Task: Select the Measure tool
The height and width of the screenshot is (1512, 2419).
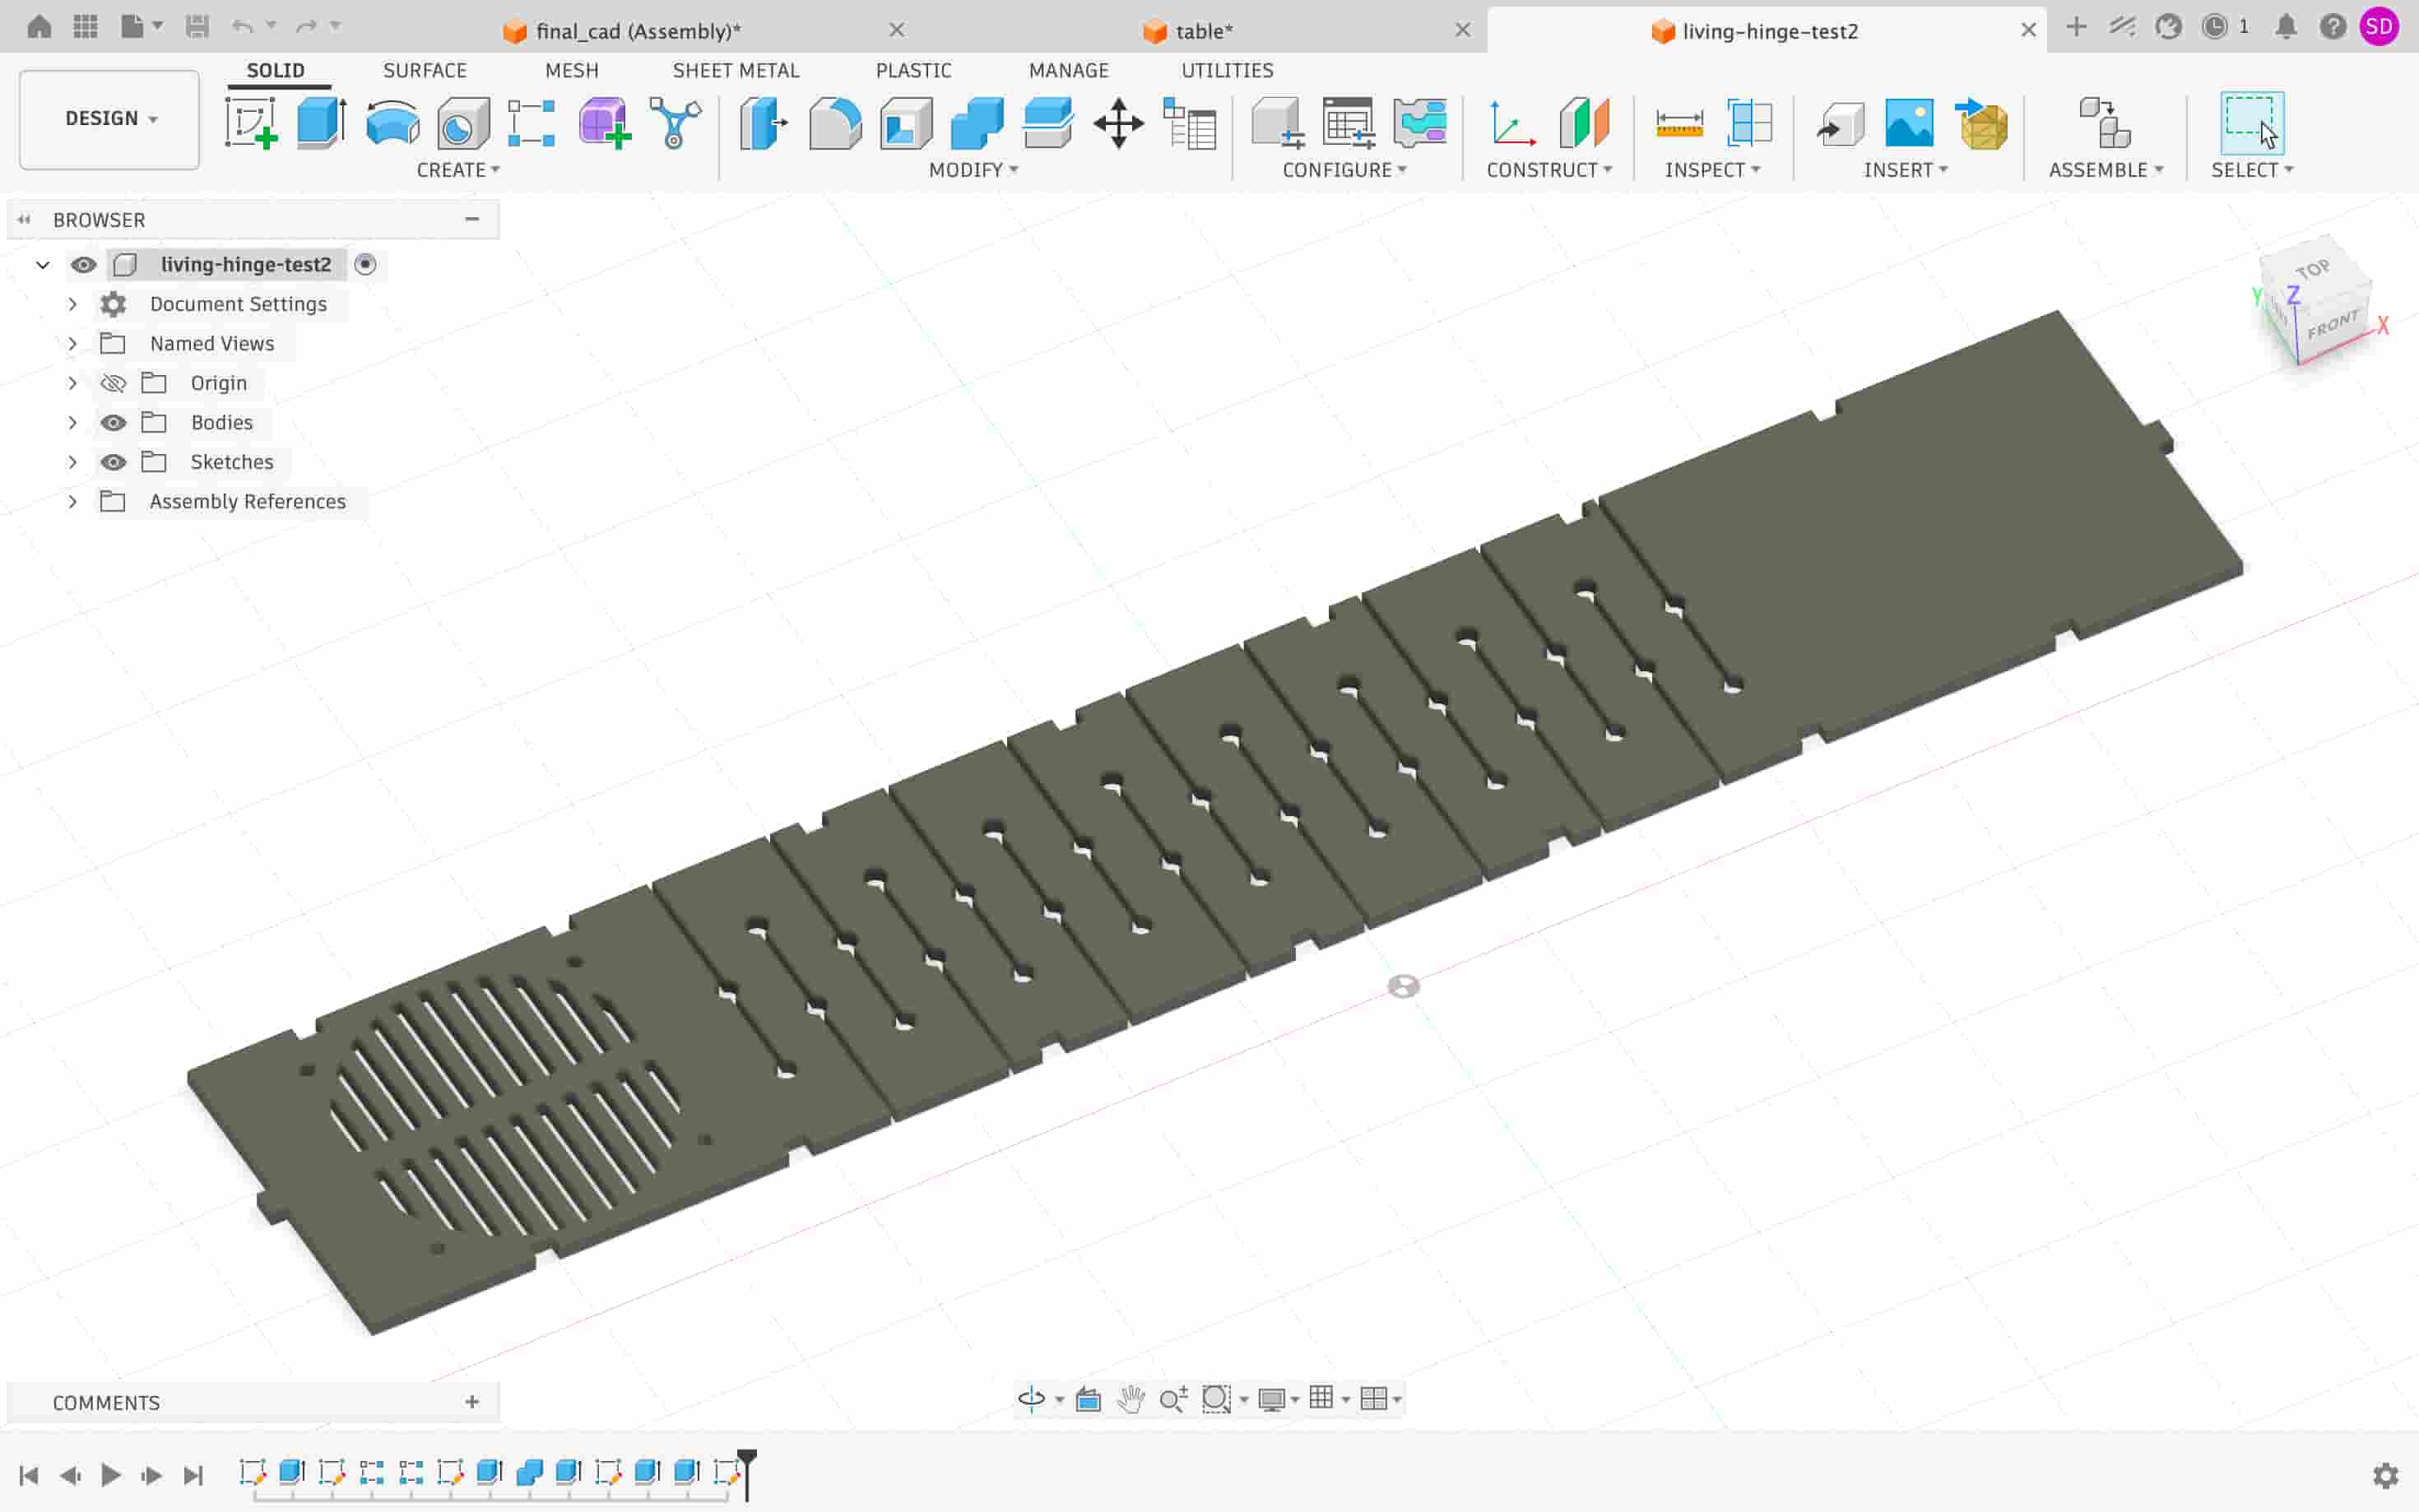Action: click(1679, 123)
